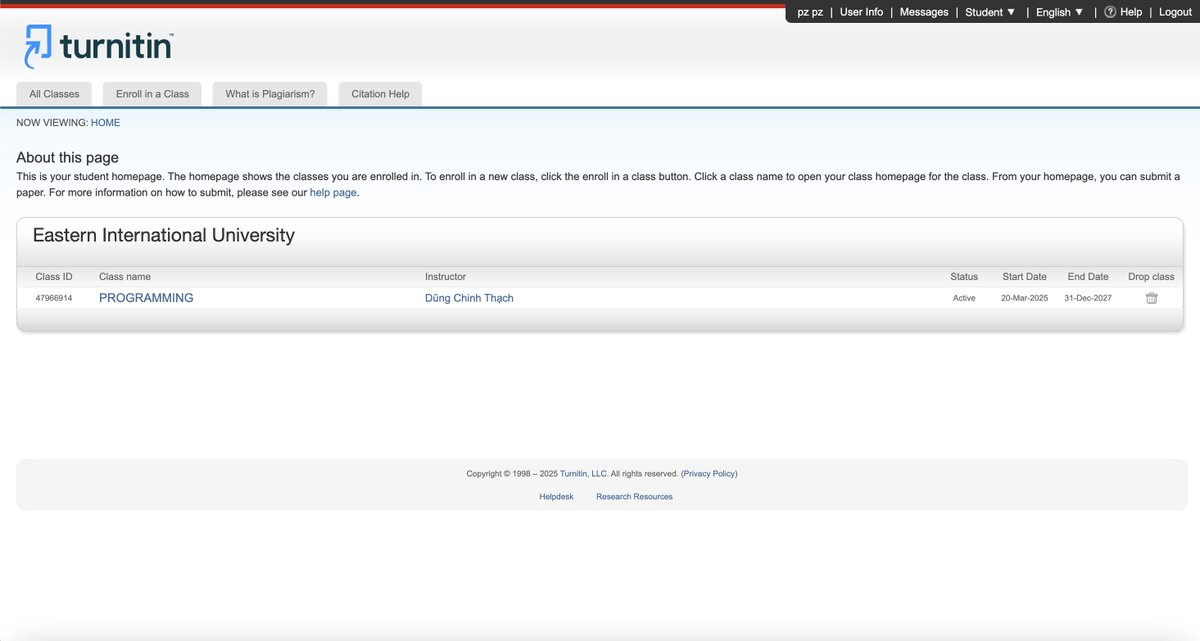
Task: Open Messages in top bar
Action: coord(924,12)
